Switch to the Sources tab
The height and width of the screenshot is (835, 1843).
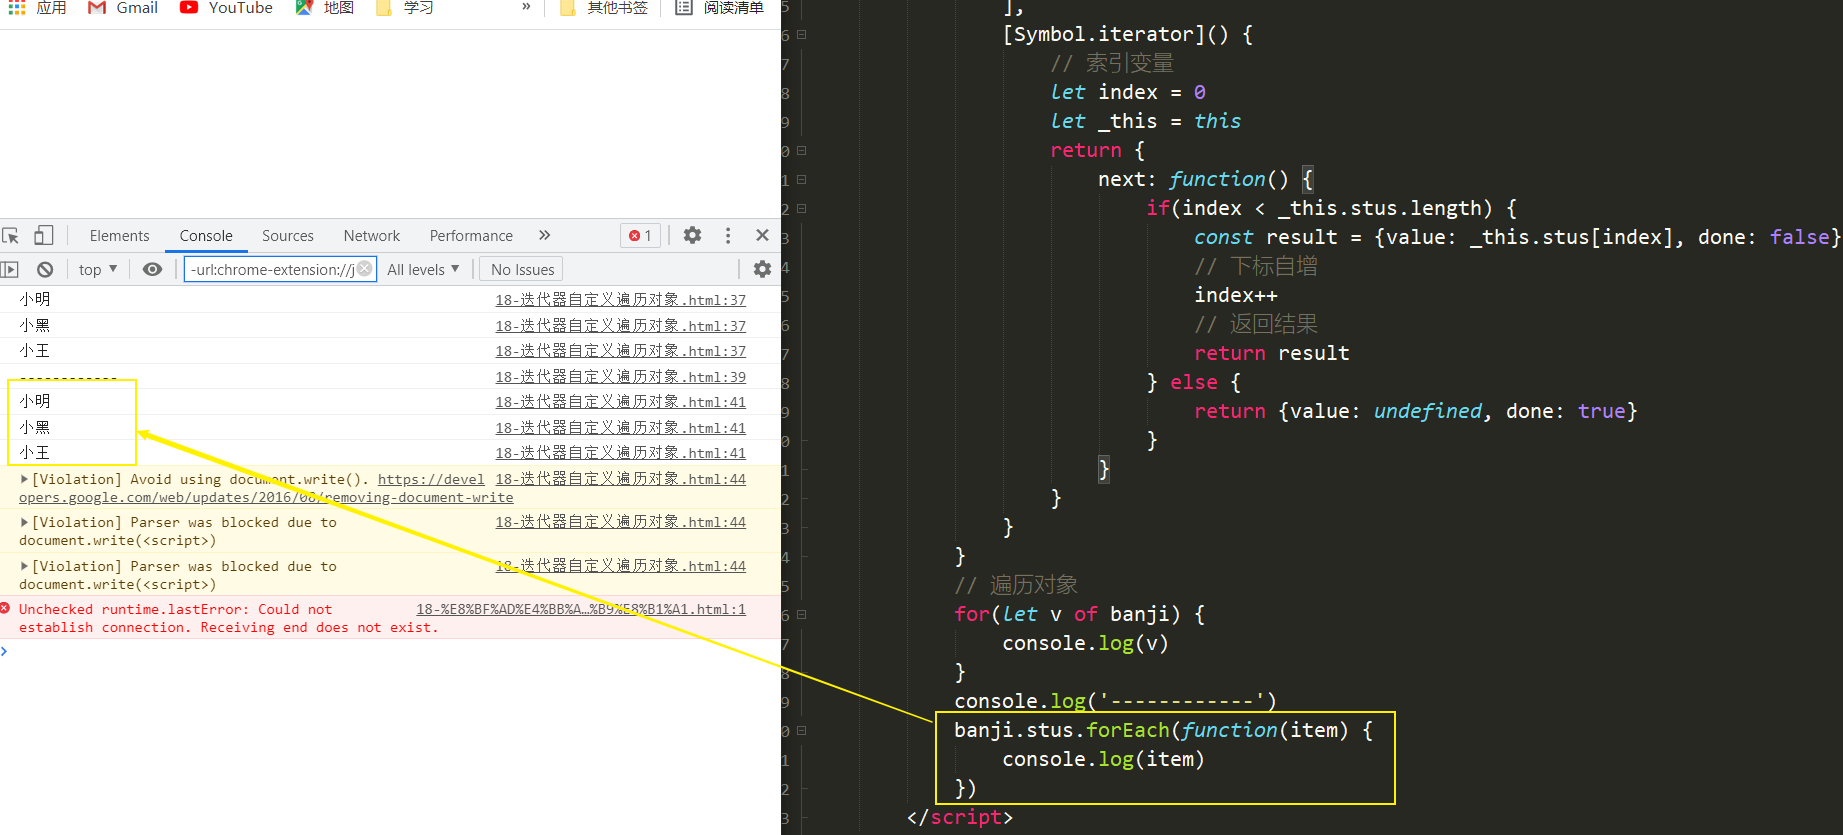coord(288,236)
